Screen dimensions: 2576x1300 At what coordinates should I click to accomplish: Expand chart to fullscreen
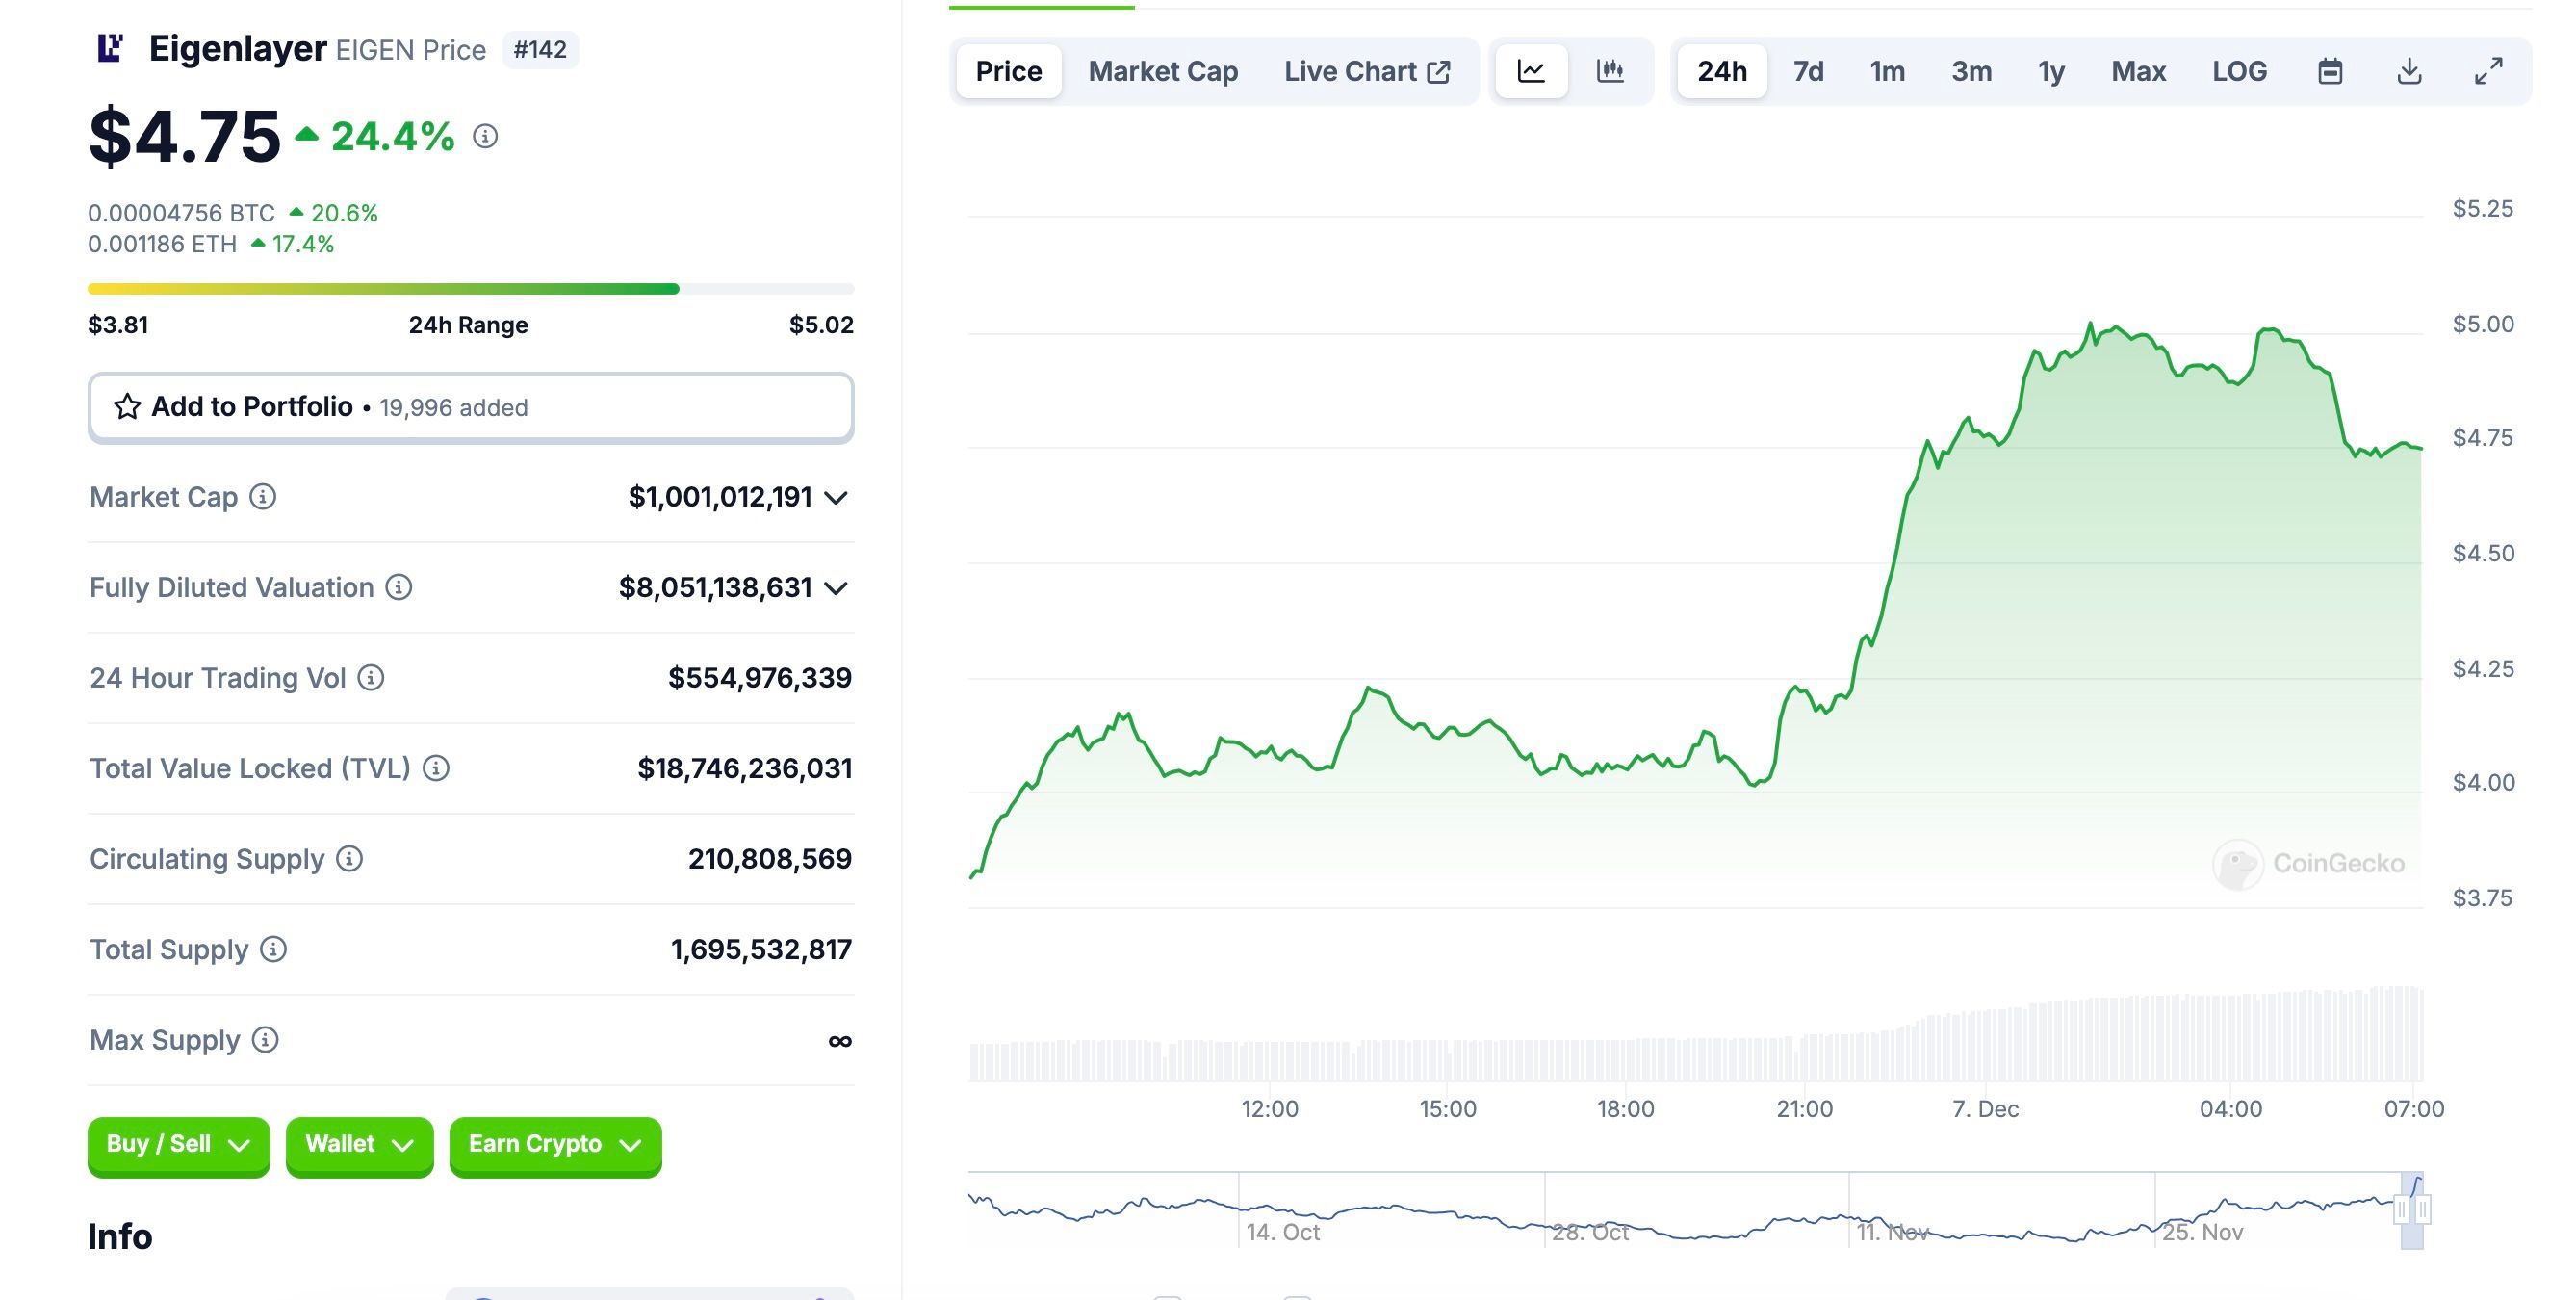(2488, 71)
